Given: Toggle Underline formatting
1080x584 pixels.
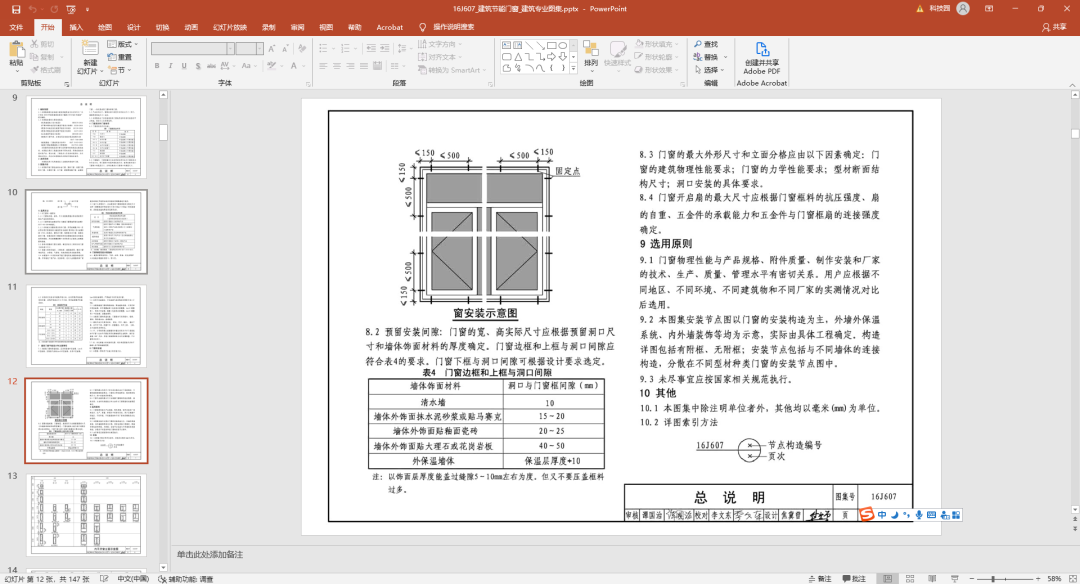Looking at the screenshot, I should pos(184,66).
